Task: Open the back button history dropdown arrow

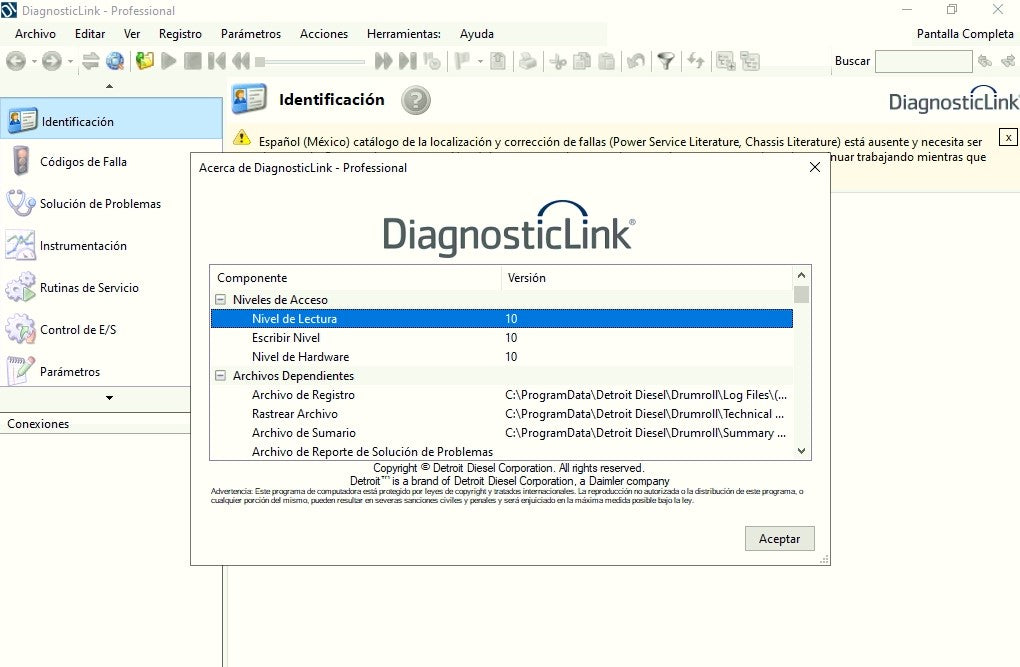Action: point(34,62)
